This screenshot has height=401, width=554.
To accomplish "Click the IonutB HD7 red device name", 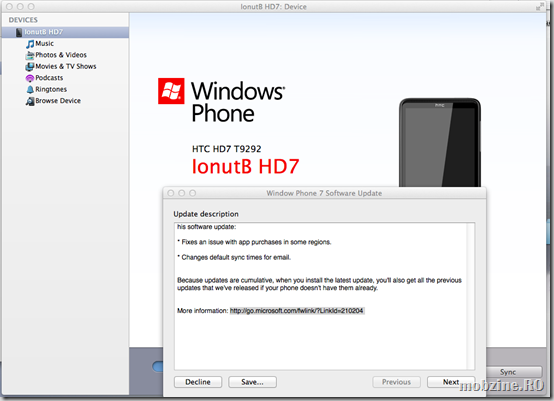I will pos(246,166).
